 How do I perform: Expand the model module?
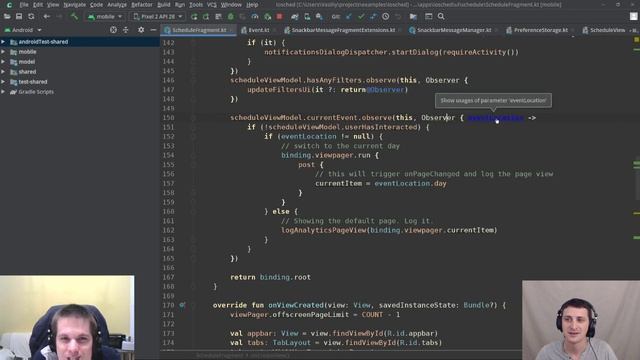point(3,62)
